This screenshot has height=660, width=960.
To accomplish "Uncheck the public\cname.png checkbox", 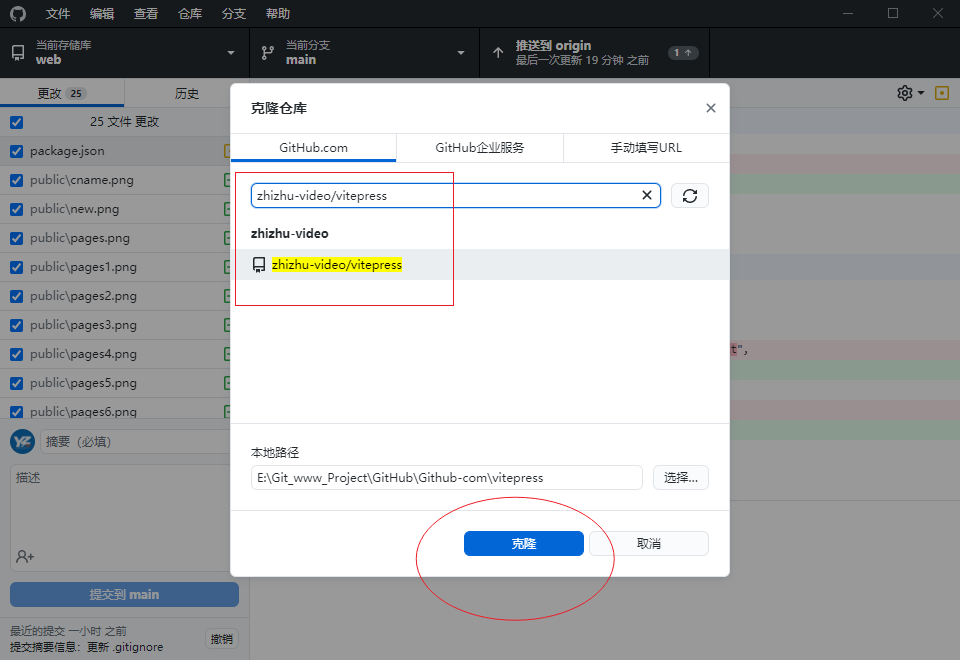I will [17, 181].
